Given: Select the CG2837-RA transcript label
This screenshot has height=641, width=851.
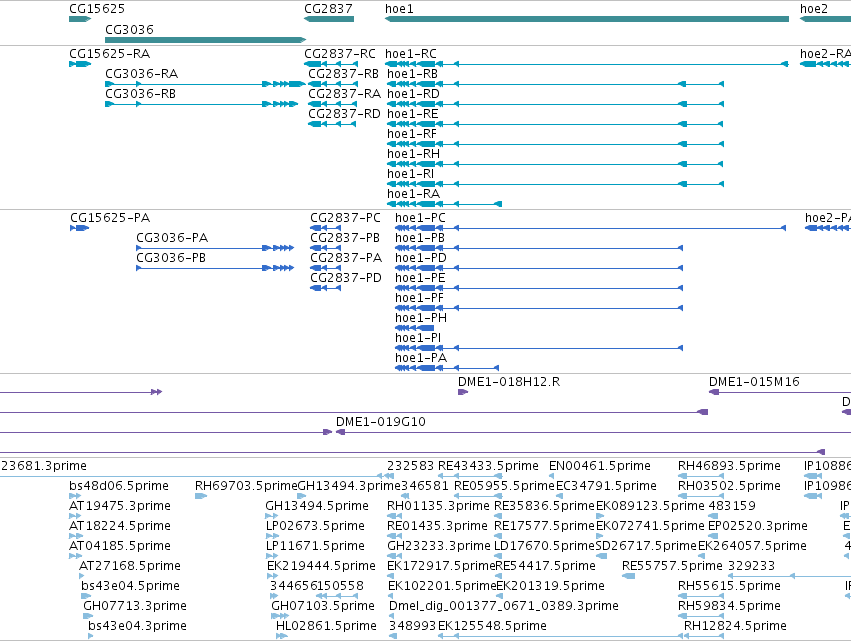Looking at the screenshot, I should (x=345, y=94).
